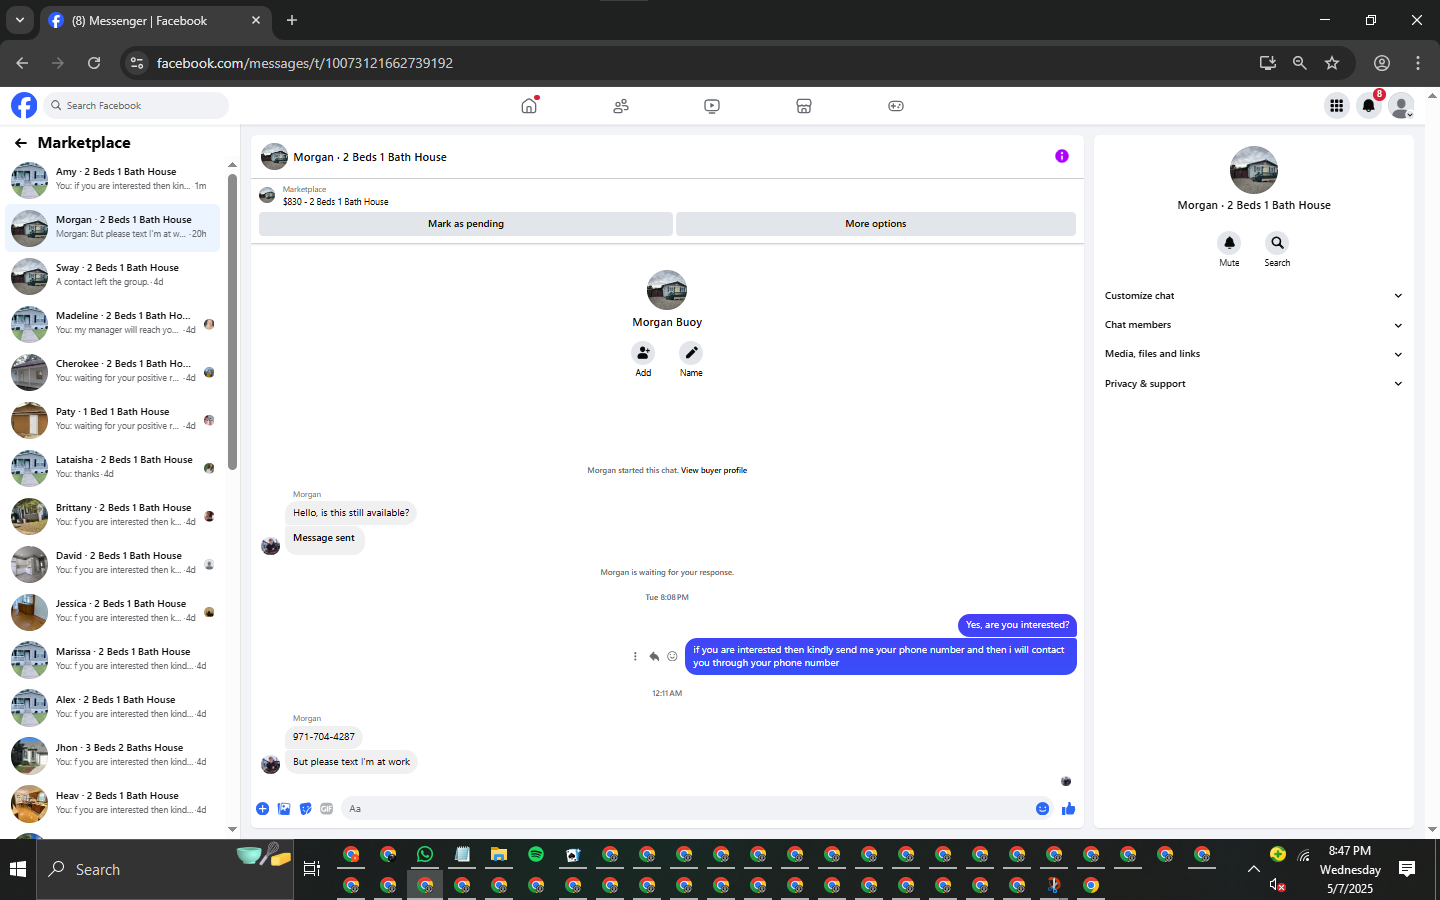Click More options button
Image resolution: width=1440 pixels, height=900 pixels.
(x=876, y=224)
